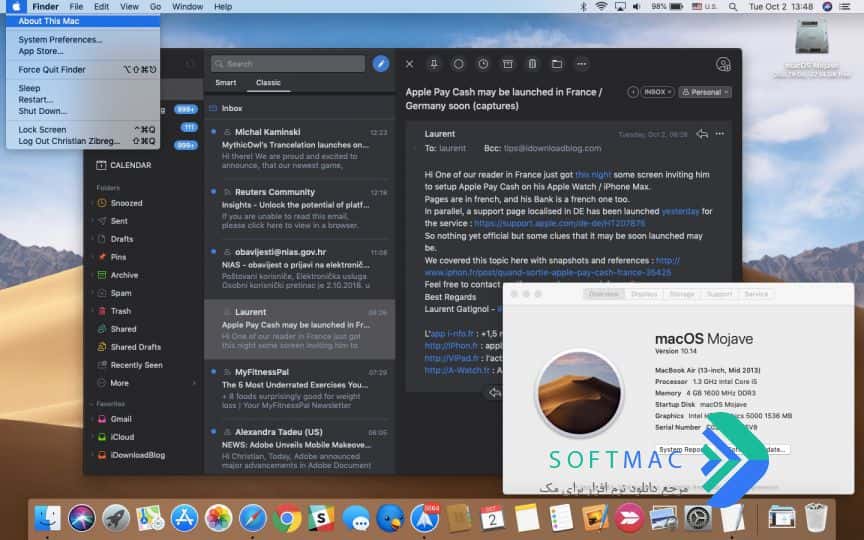Open Twitterrific bird app in Dock
864x540 pixels.
(390, 519)
